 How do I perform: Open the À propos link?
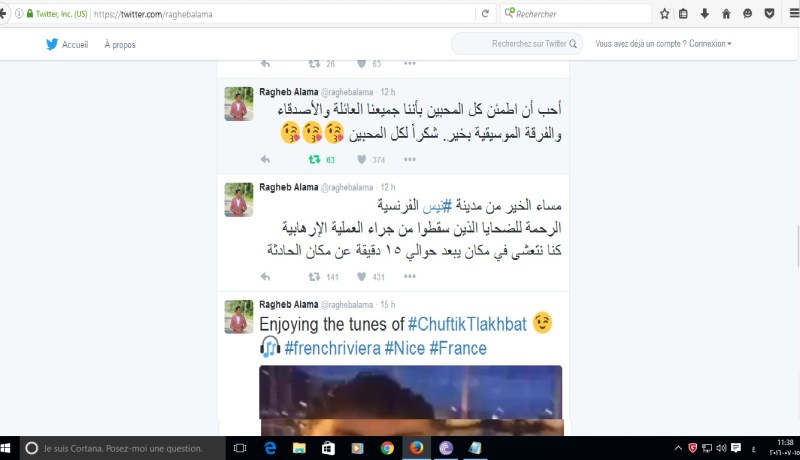coord(120,45)
